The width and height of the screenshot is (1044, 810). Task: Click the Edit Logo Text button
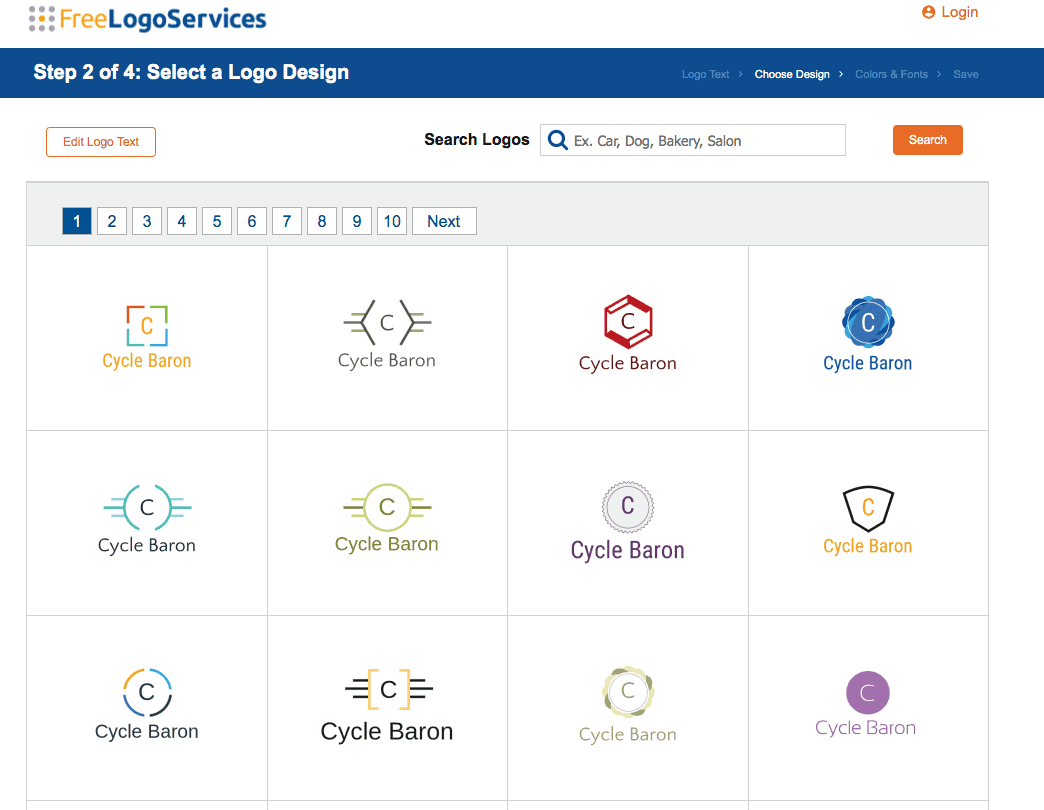point(101,142)
